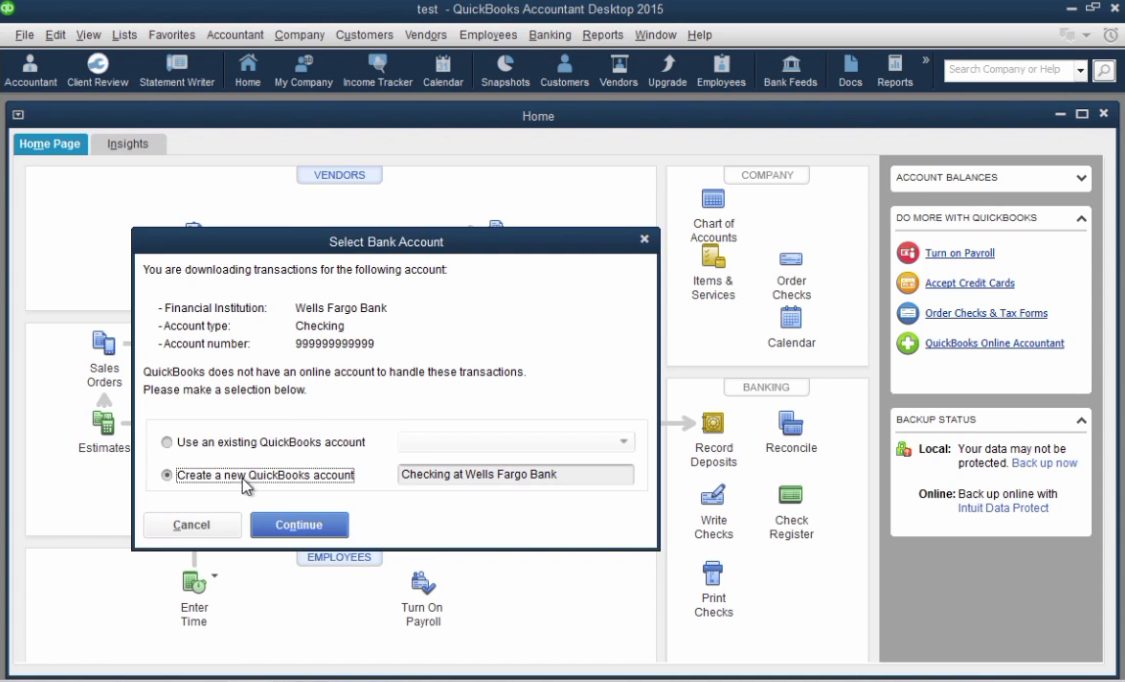Open Intuit Data Protect link
1125x682 pixels.
1003,508
